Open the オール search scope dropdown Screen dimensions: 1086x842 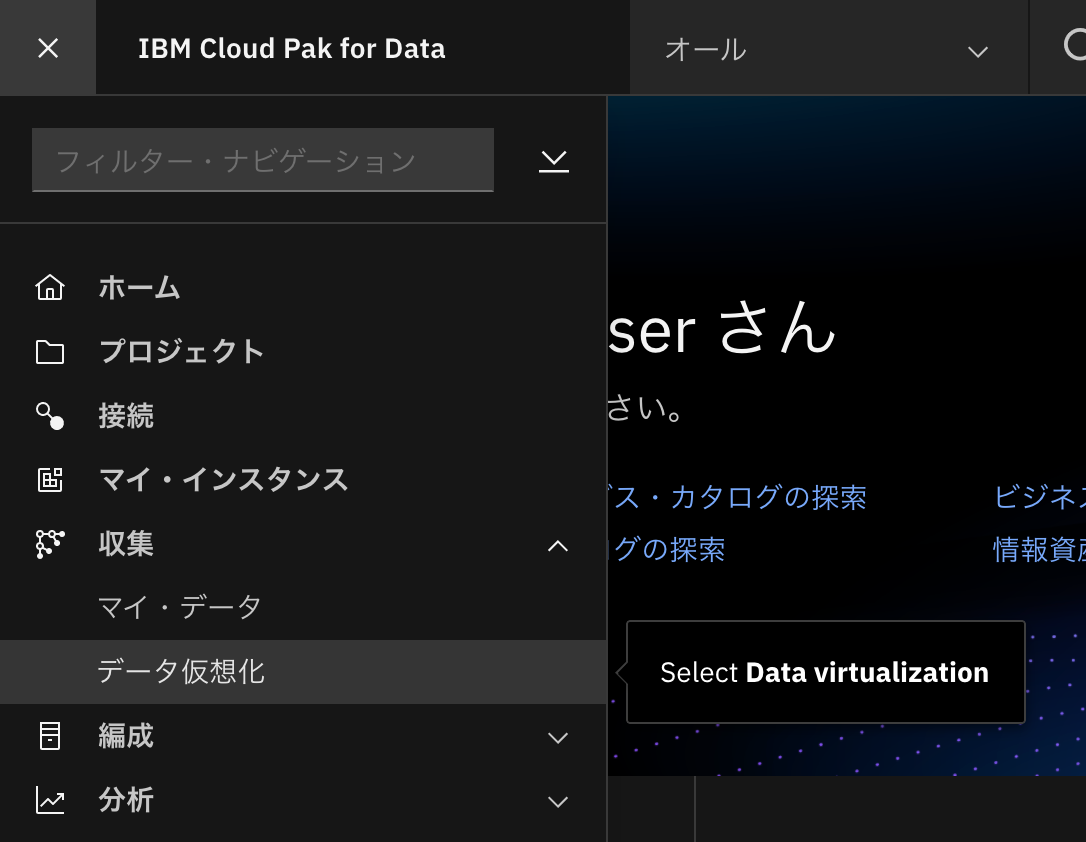pyautogui.click(x=829, y=48)
